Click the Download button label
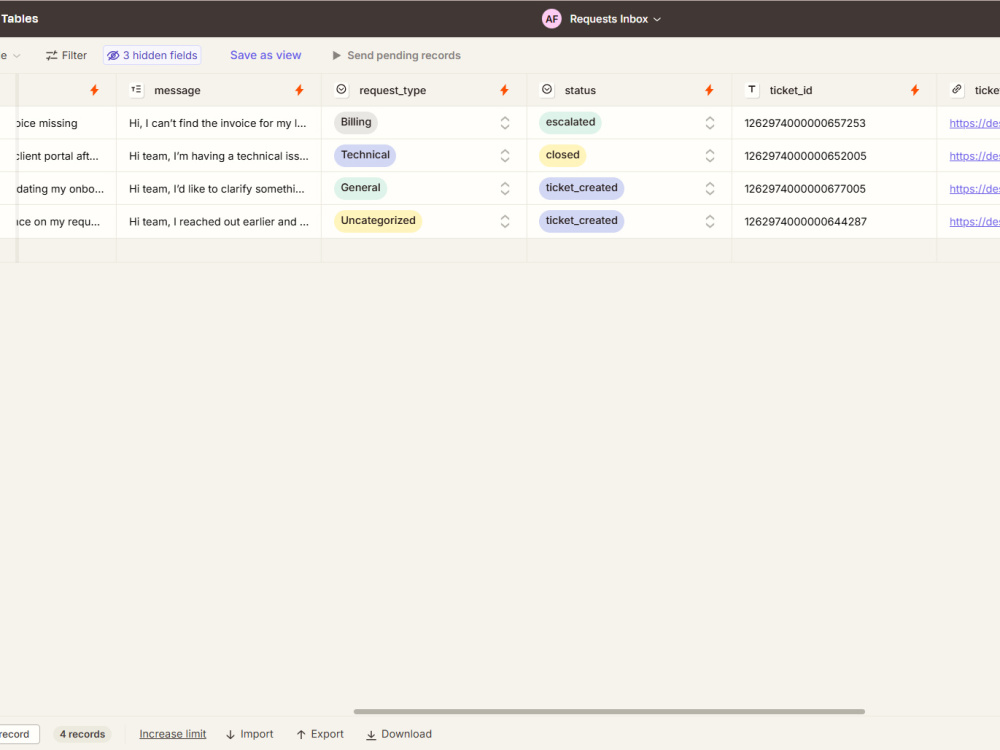Image resolution: width=1000 pixels, height=750 pixels. [x=406, y=734]
